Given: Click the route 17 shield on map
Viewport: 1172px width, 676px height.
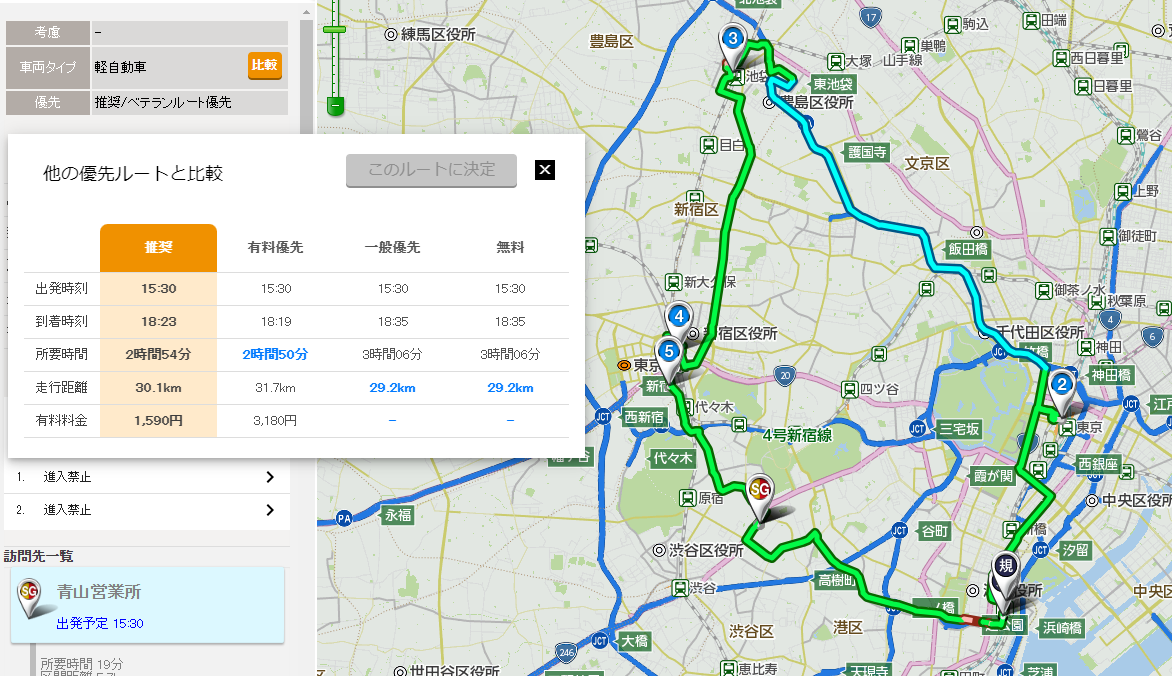Looking at the screenshot, I should [x=871, y=18].
